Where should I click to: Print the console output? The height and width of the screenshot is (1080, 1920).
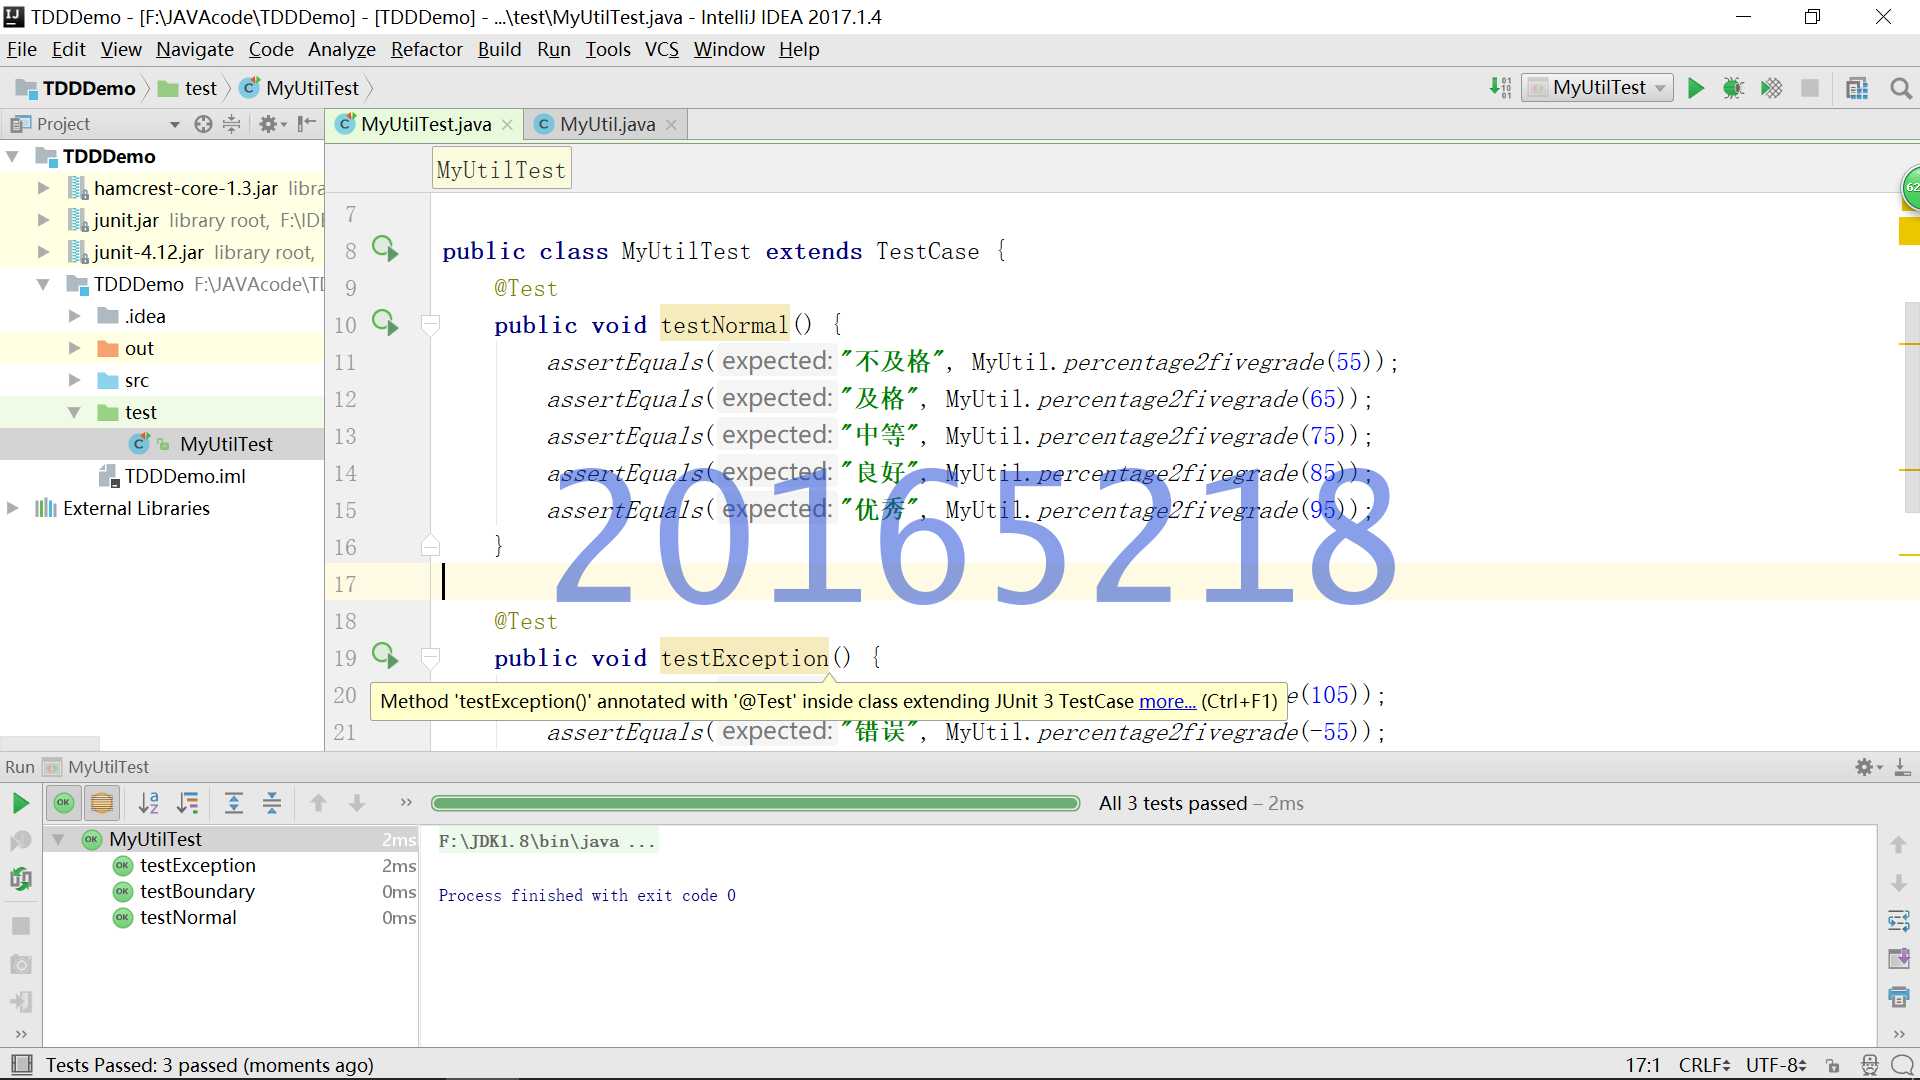click(1898, 997)
